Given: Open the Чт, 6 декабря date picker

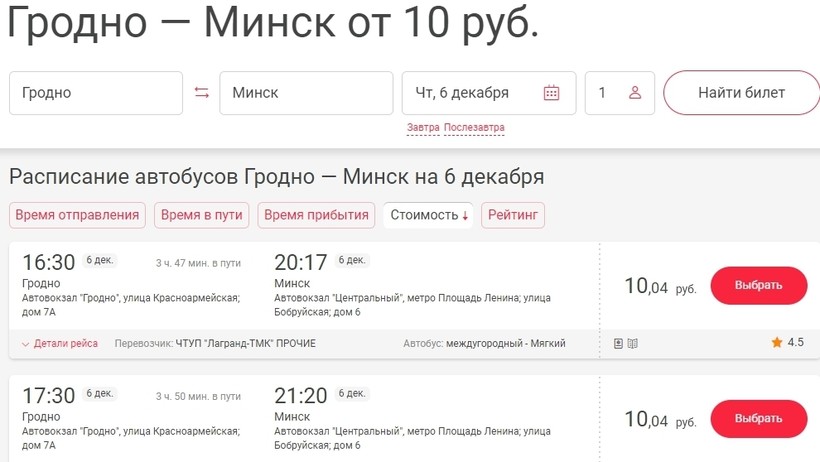Looking at the screenshot, I should pyautogui.click(x=489, y=93).
